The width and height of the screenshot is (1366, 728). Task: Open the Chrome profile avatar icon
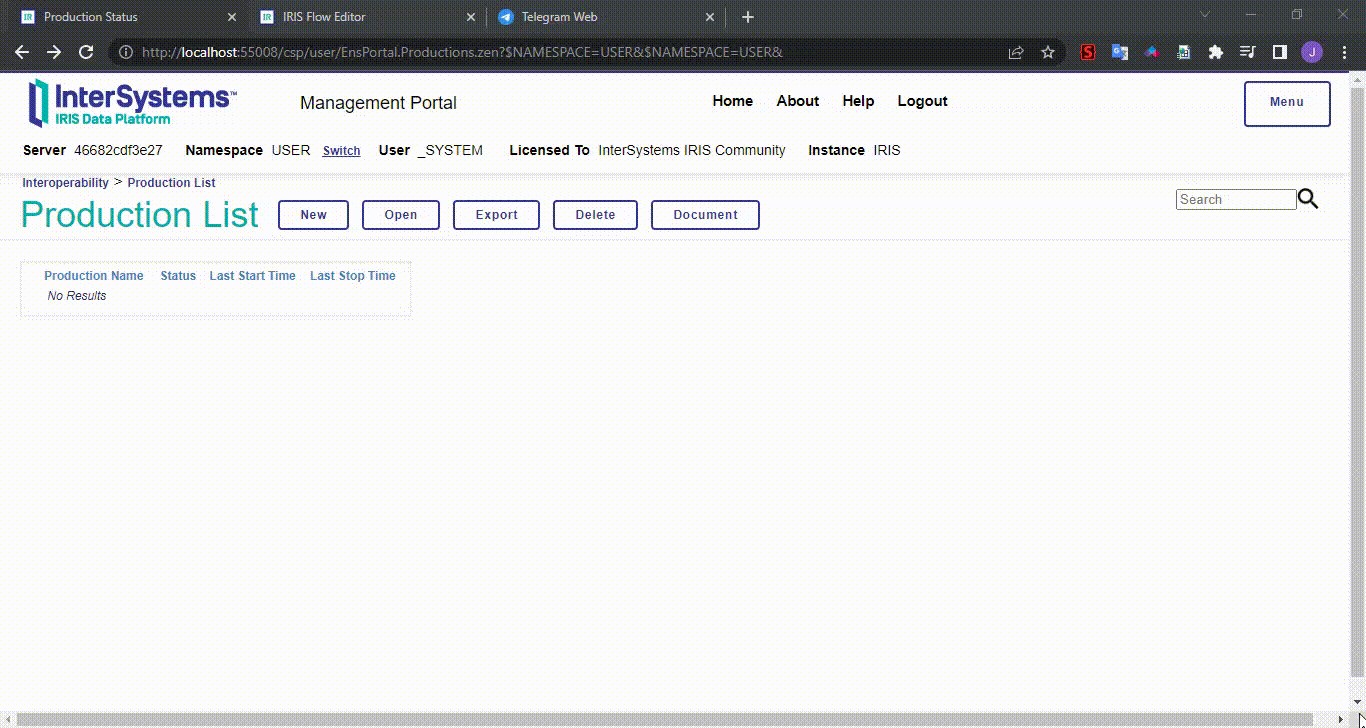1311,51
